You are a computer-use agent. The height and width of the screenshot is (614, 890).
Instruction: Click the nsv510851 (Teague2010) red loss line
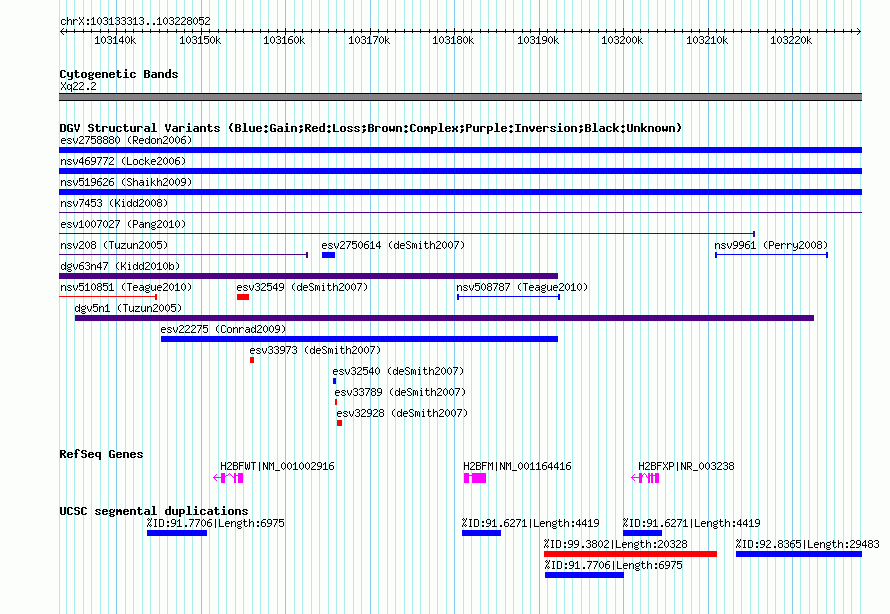108,296
